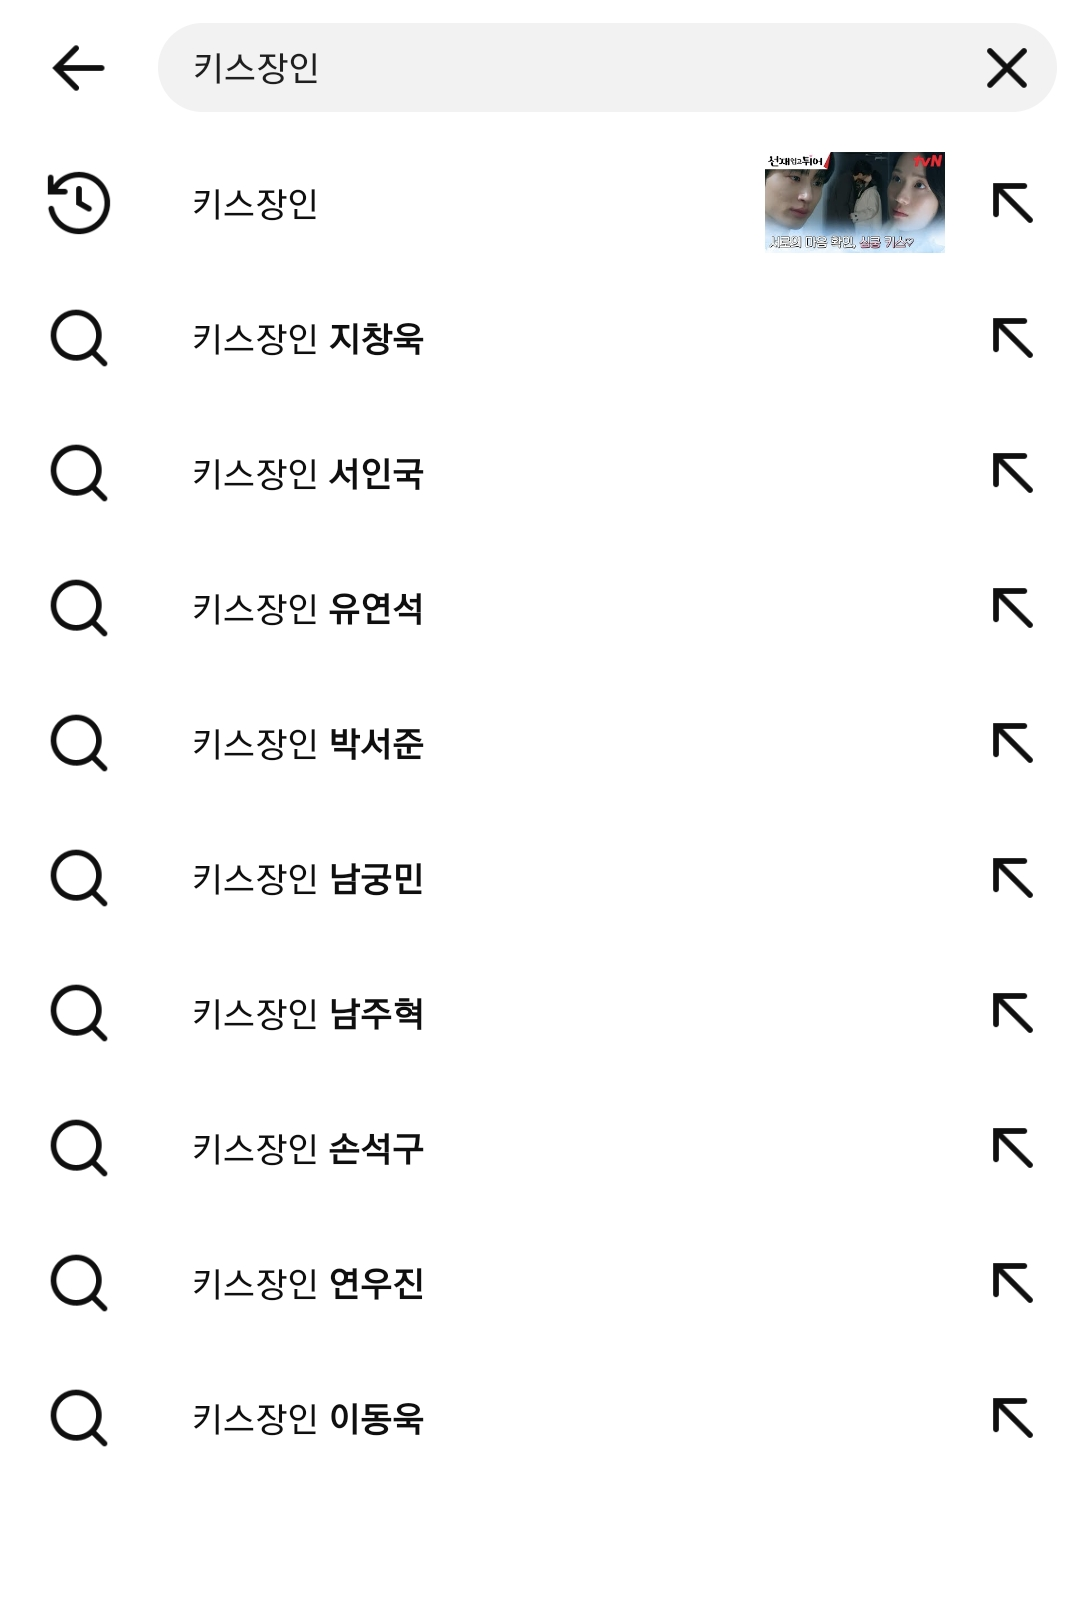
Task: Tap the back arrow icon
Action: point(78,69)
